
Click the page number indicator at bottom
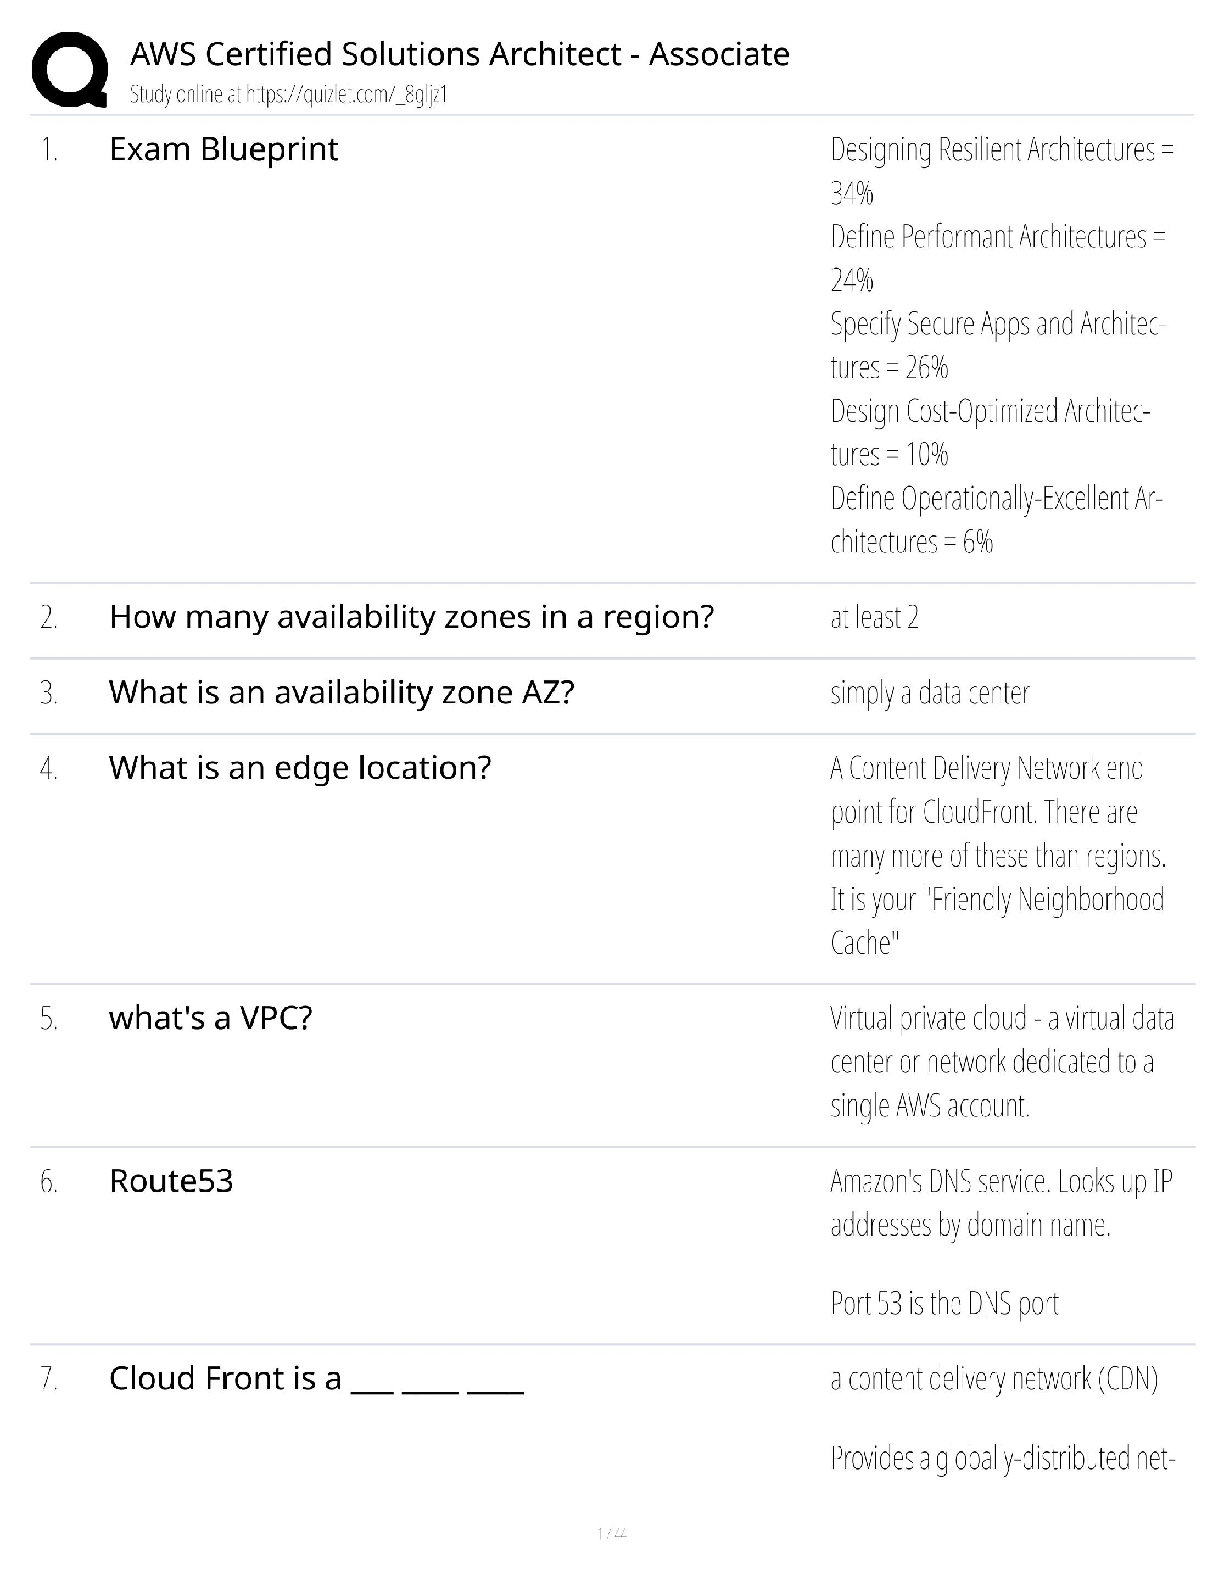point(611,1533)
